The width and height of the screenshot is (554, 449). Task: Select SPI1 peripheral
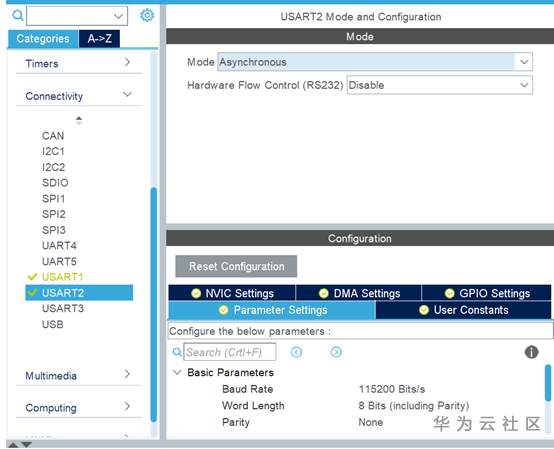tap(53, 199)
